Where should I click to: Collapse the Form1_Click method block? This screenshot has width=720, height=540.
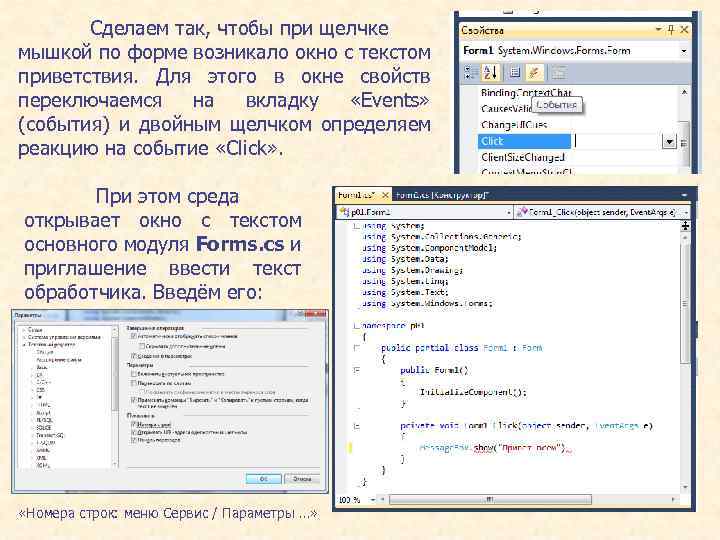click(x=356, y=426)
